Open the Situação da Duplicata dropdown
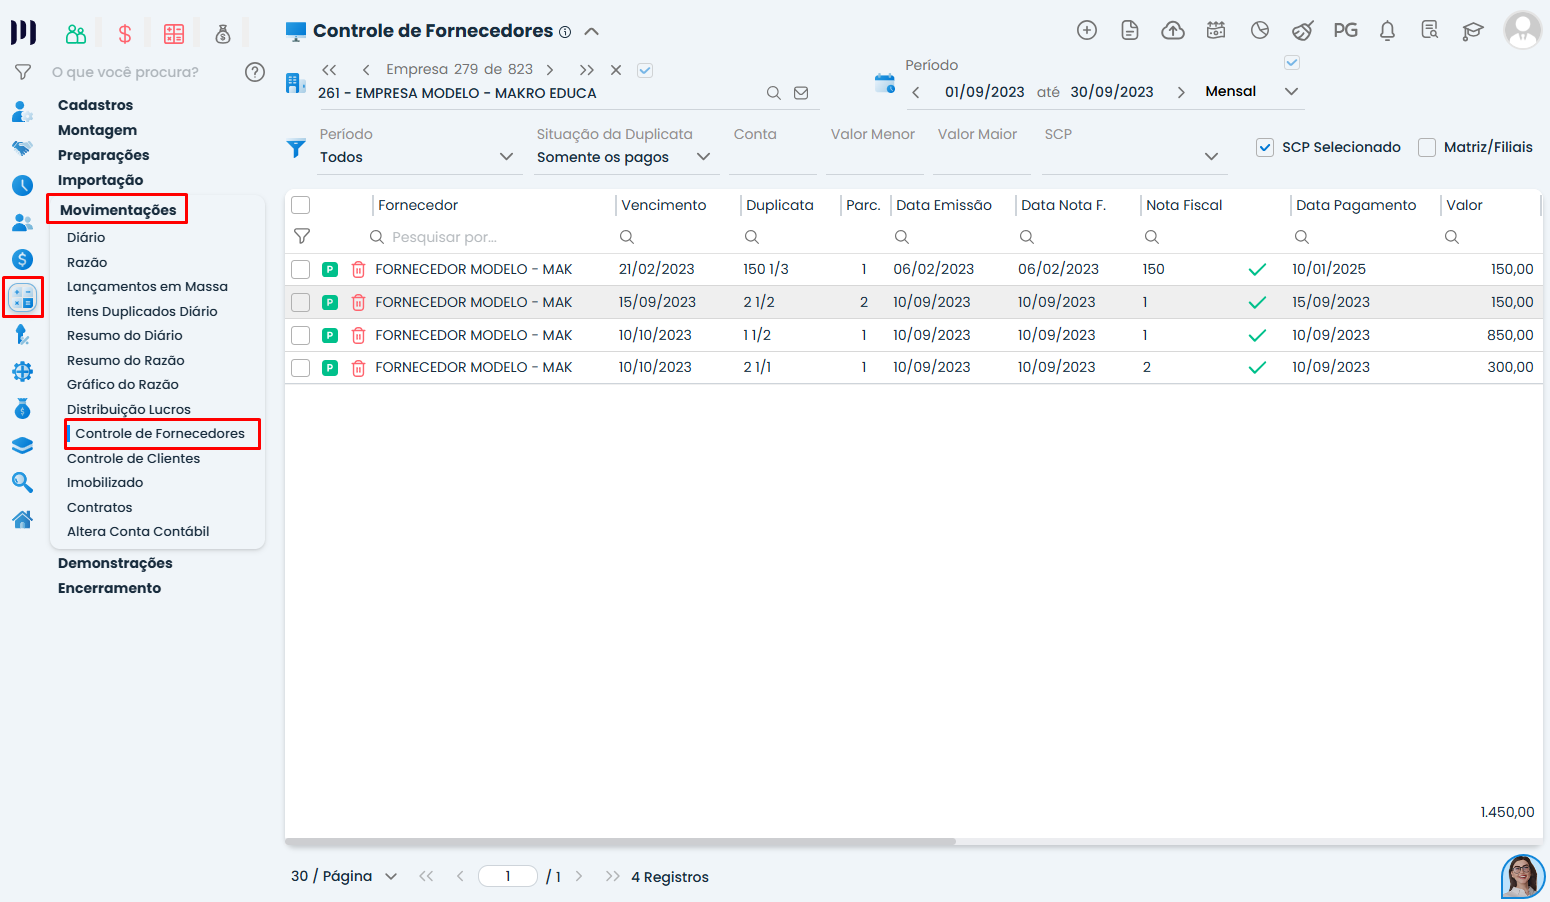The height and width of the screenshot is (902, 1550). coord(622,157)
